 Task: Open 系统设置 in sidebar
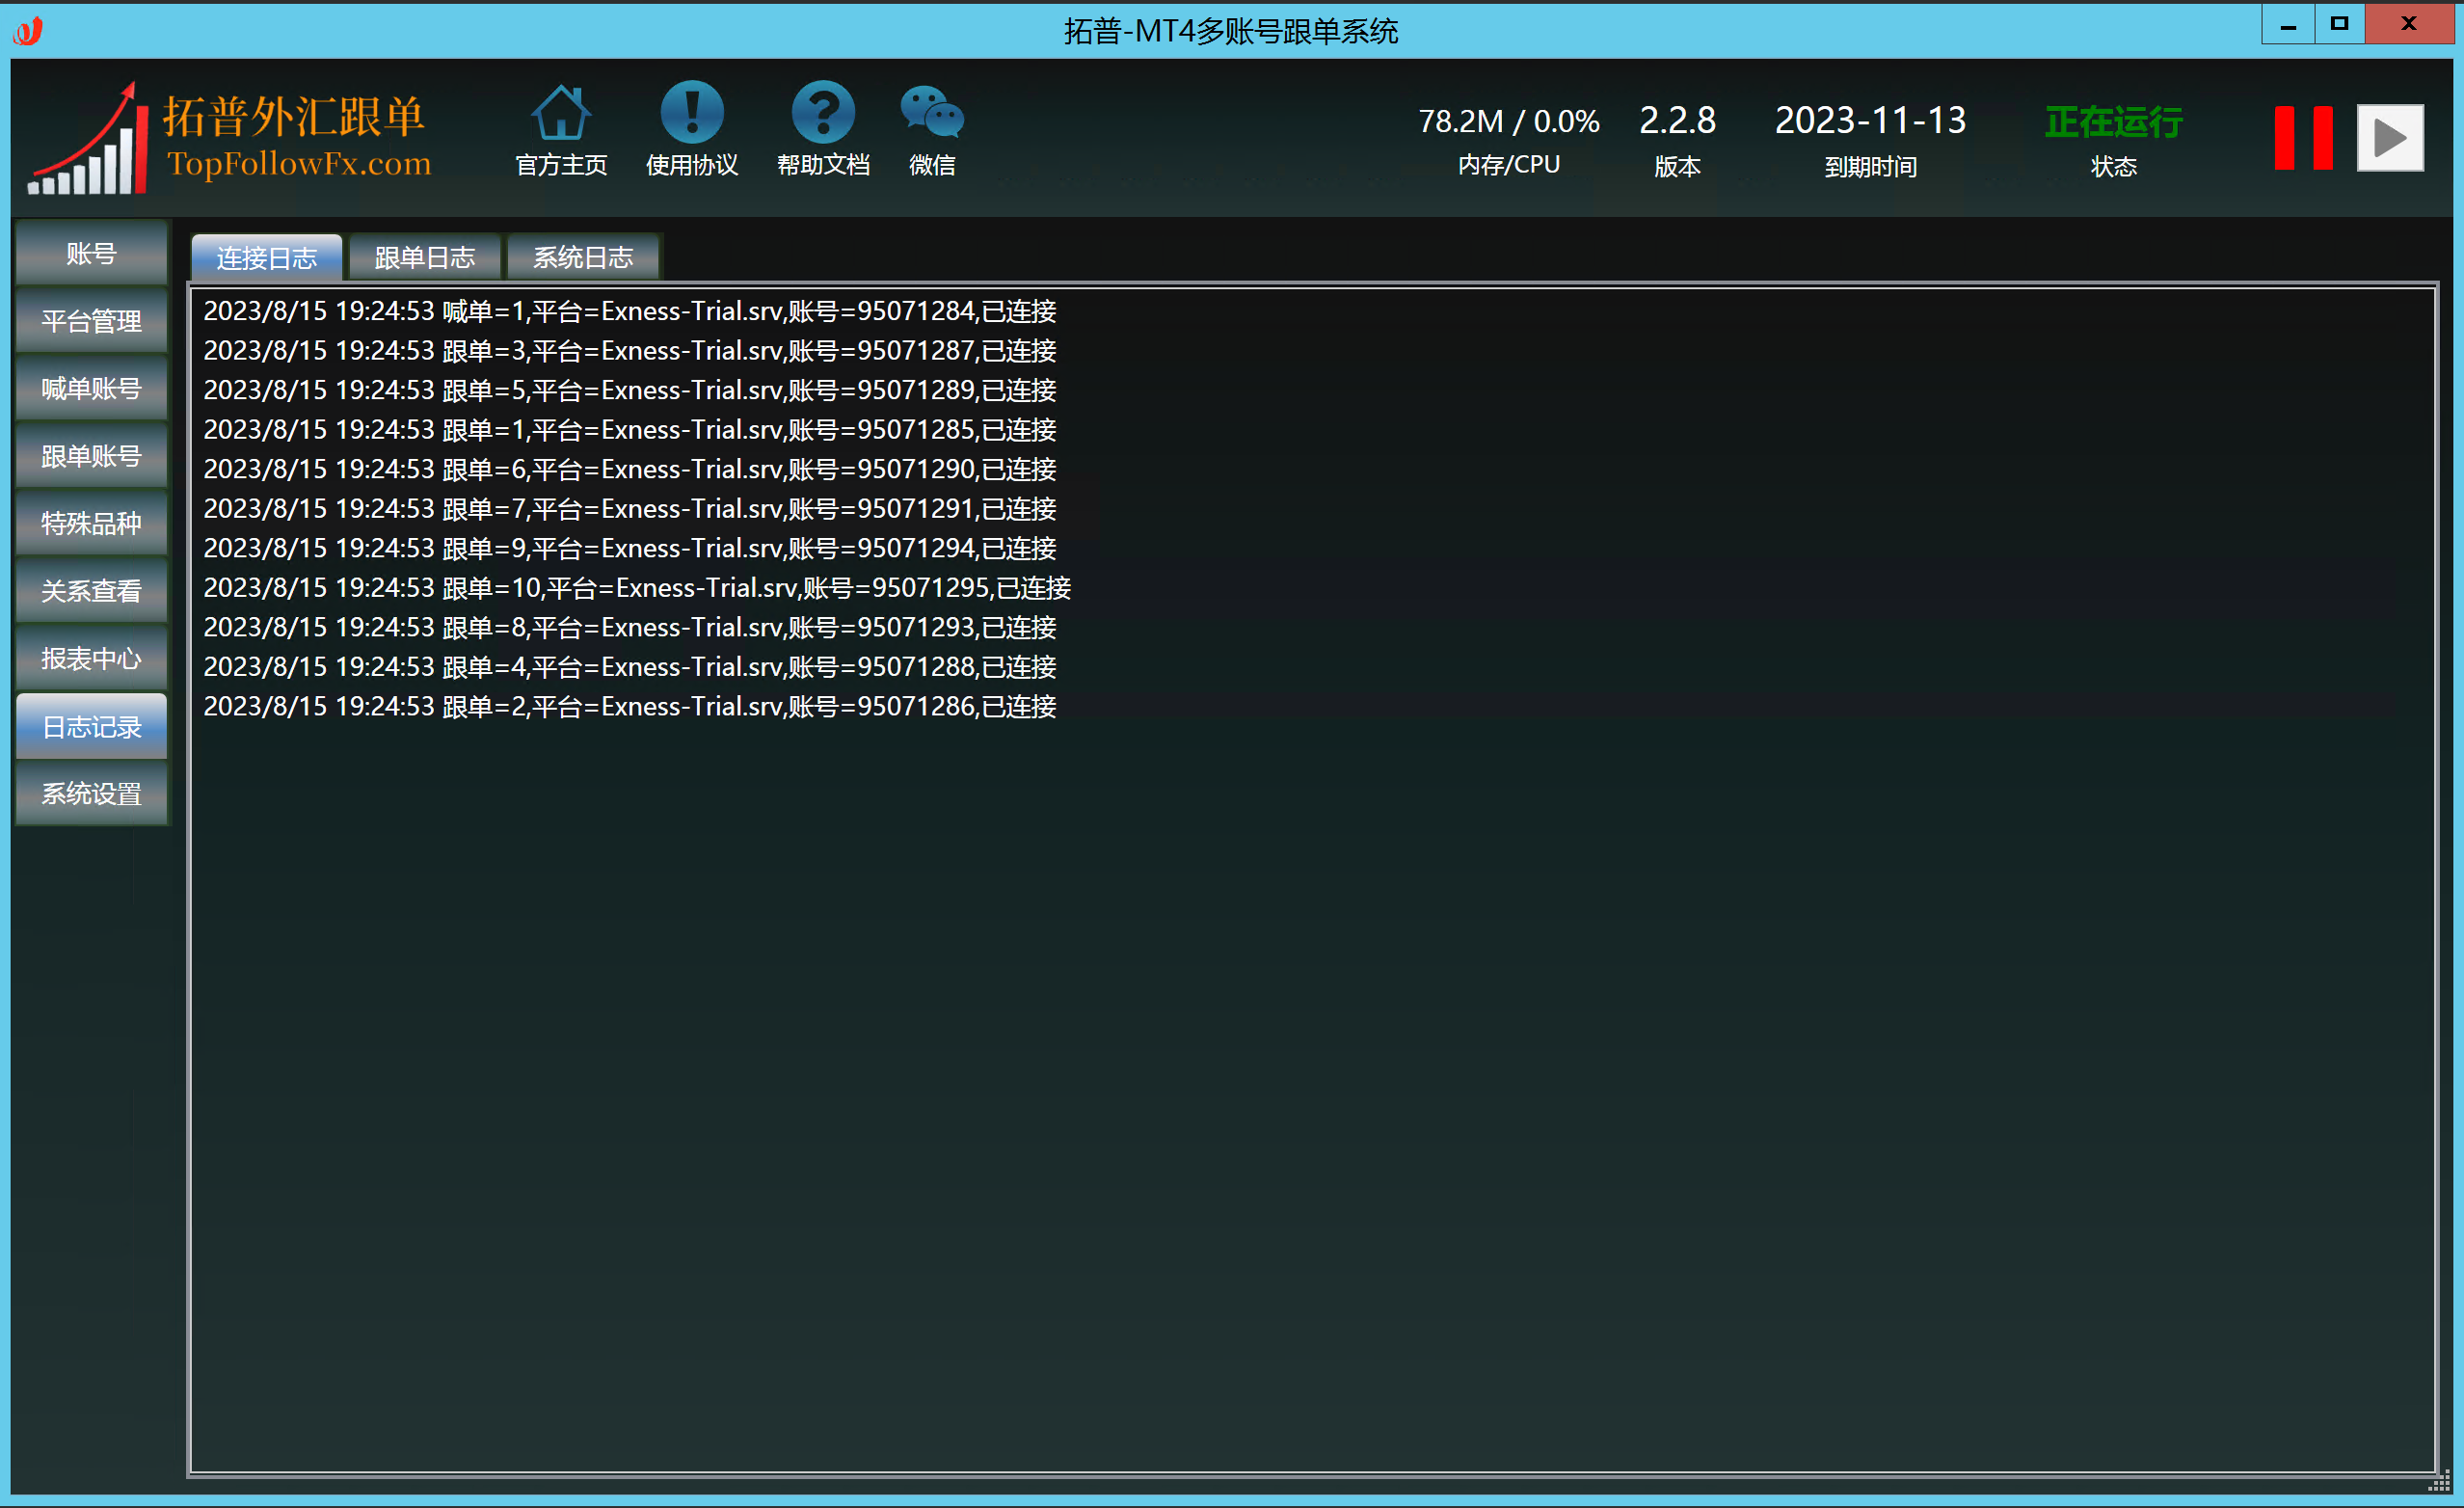[91, 794]
